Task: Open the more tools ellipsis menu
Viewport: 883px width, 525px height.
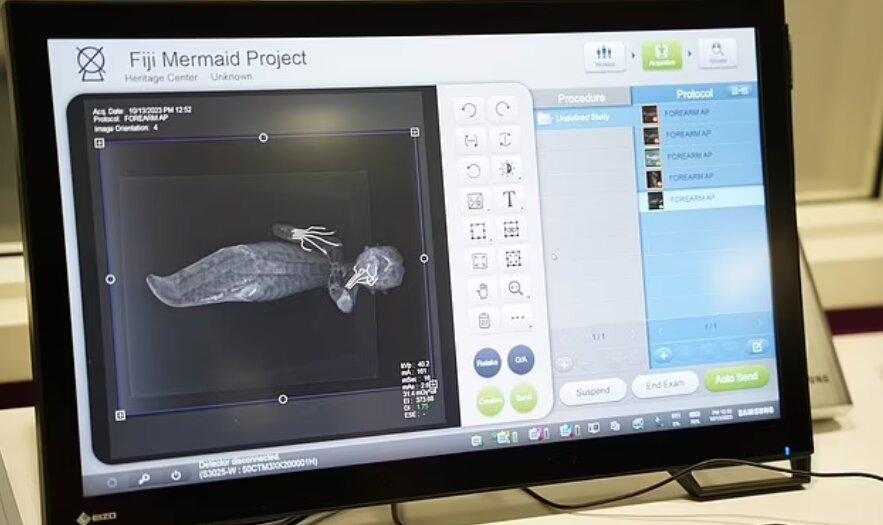Action: [x=517, y=319]
